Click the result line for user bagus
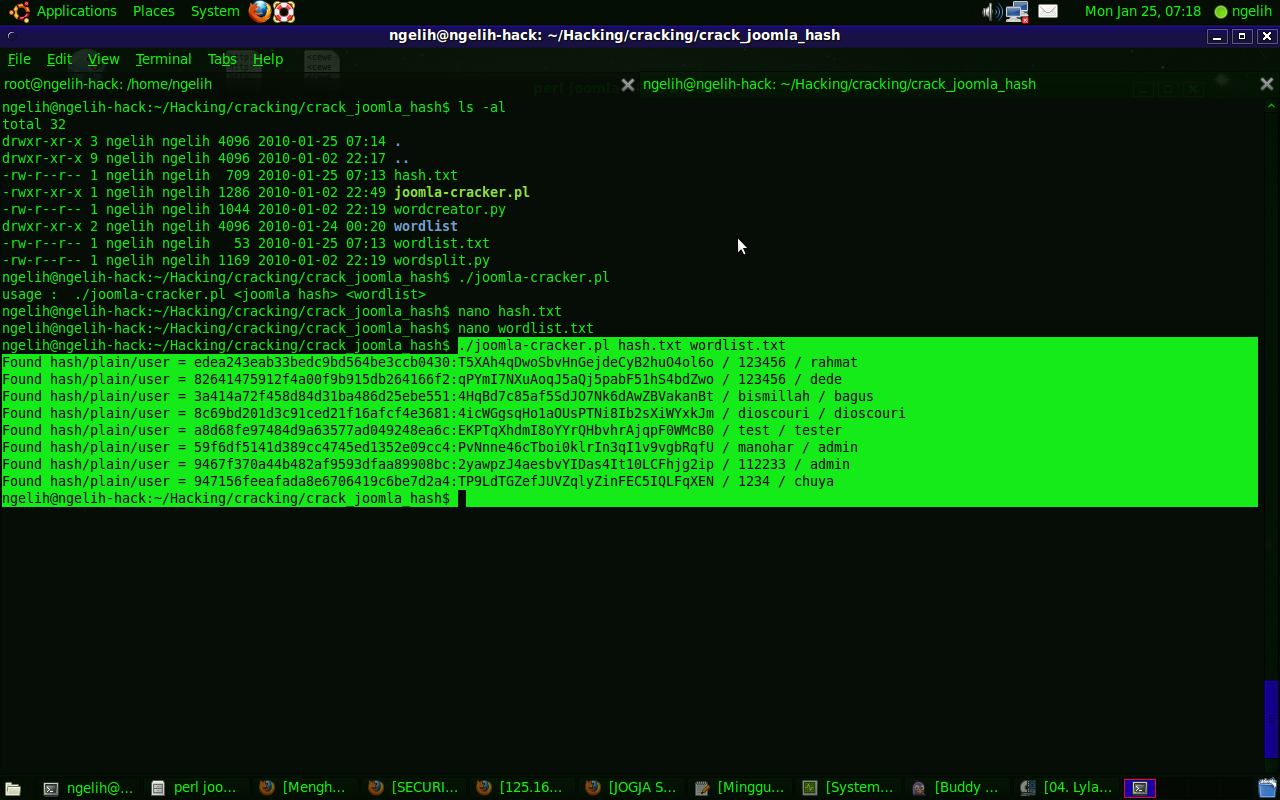Image resolution: width=1280 pixels, height=800 pixels. pyautogui.click(x=438, y=396)
